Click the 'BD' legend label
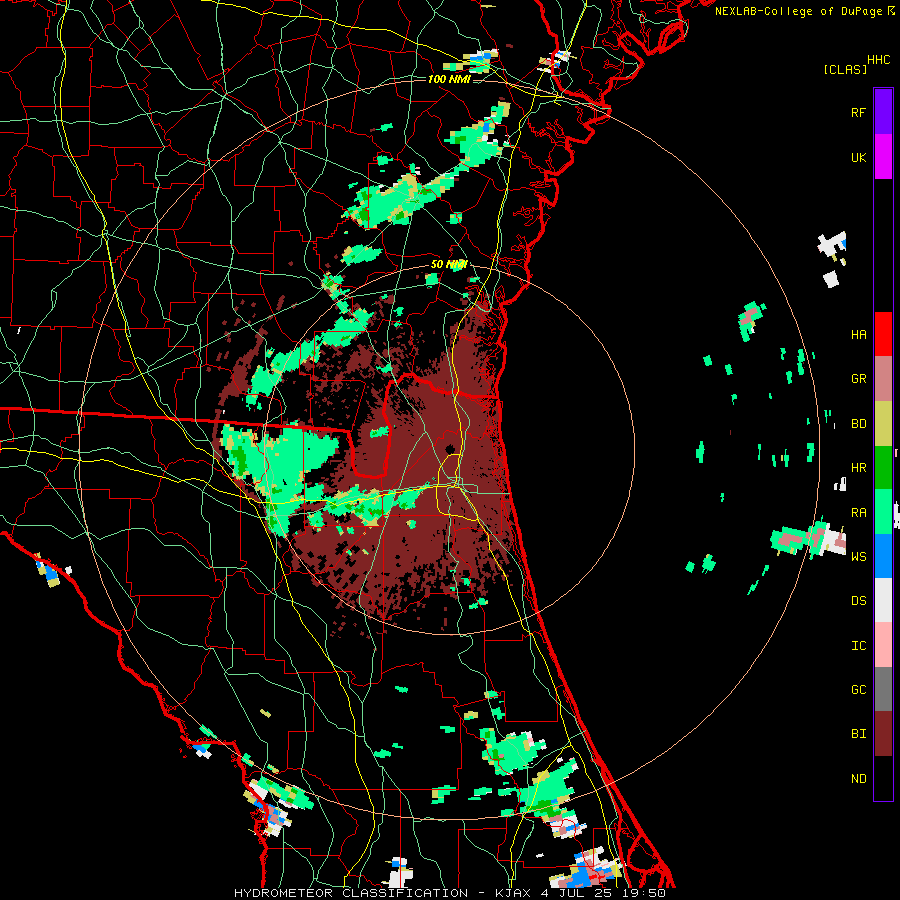 pyautogui.click(x=858, y=424)
